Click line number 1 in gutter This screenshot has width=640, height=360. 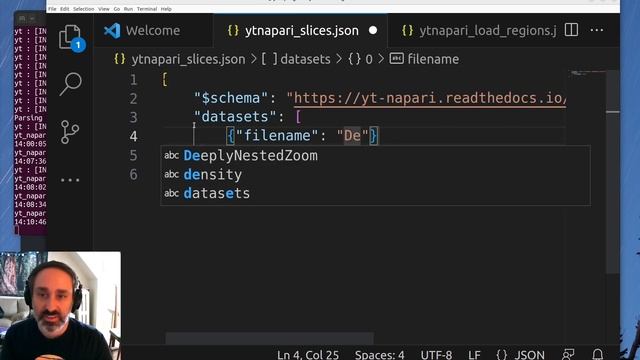tap(133, 80)
